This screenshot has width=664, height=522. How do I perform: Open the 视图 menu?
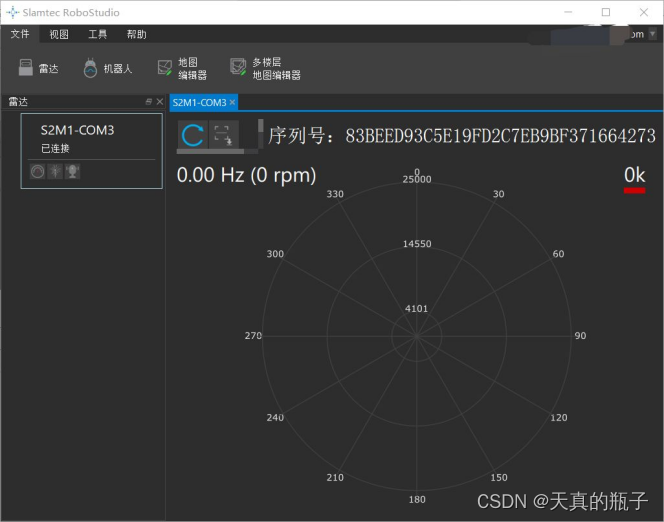[x=59, y=34]
